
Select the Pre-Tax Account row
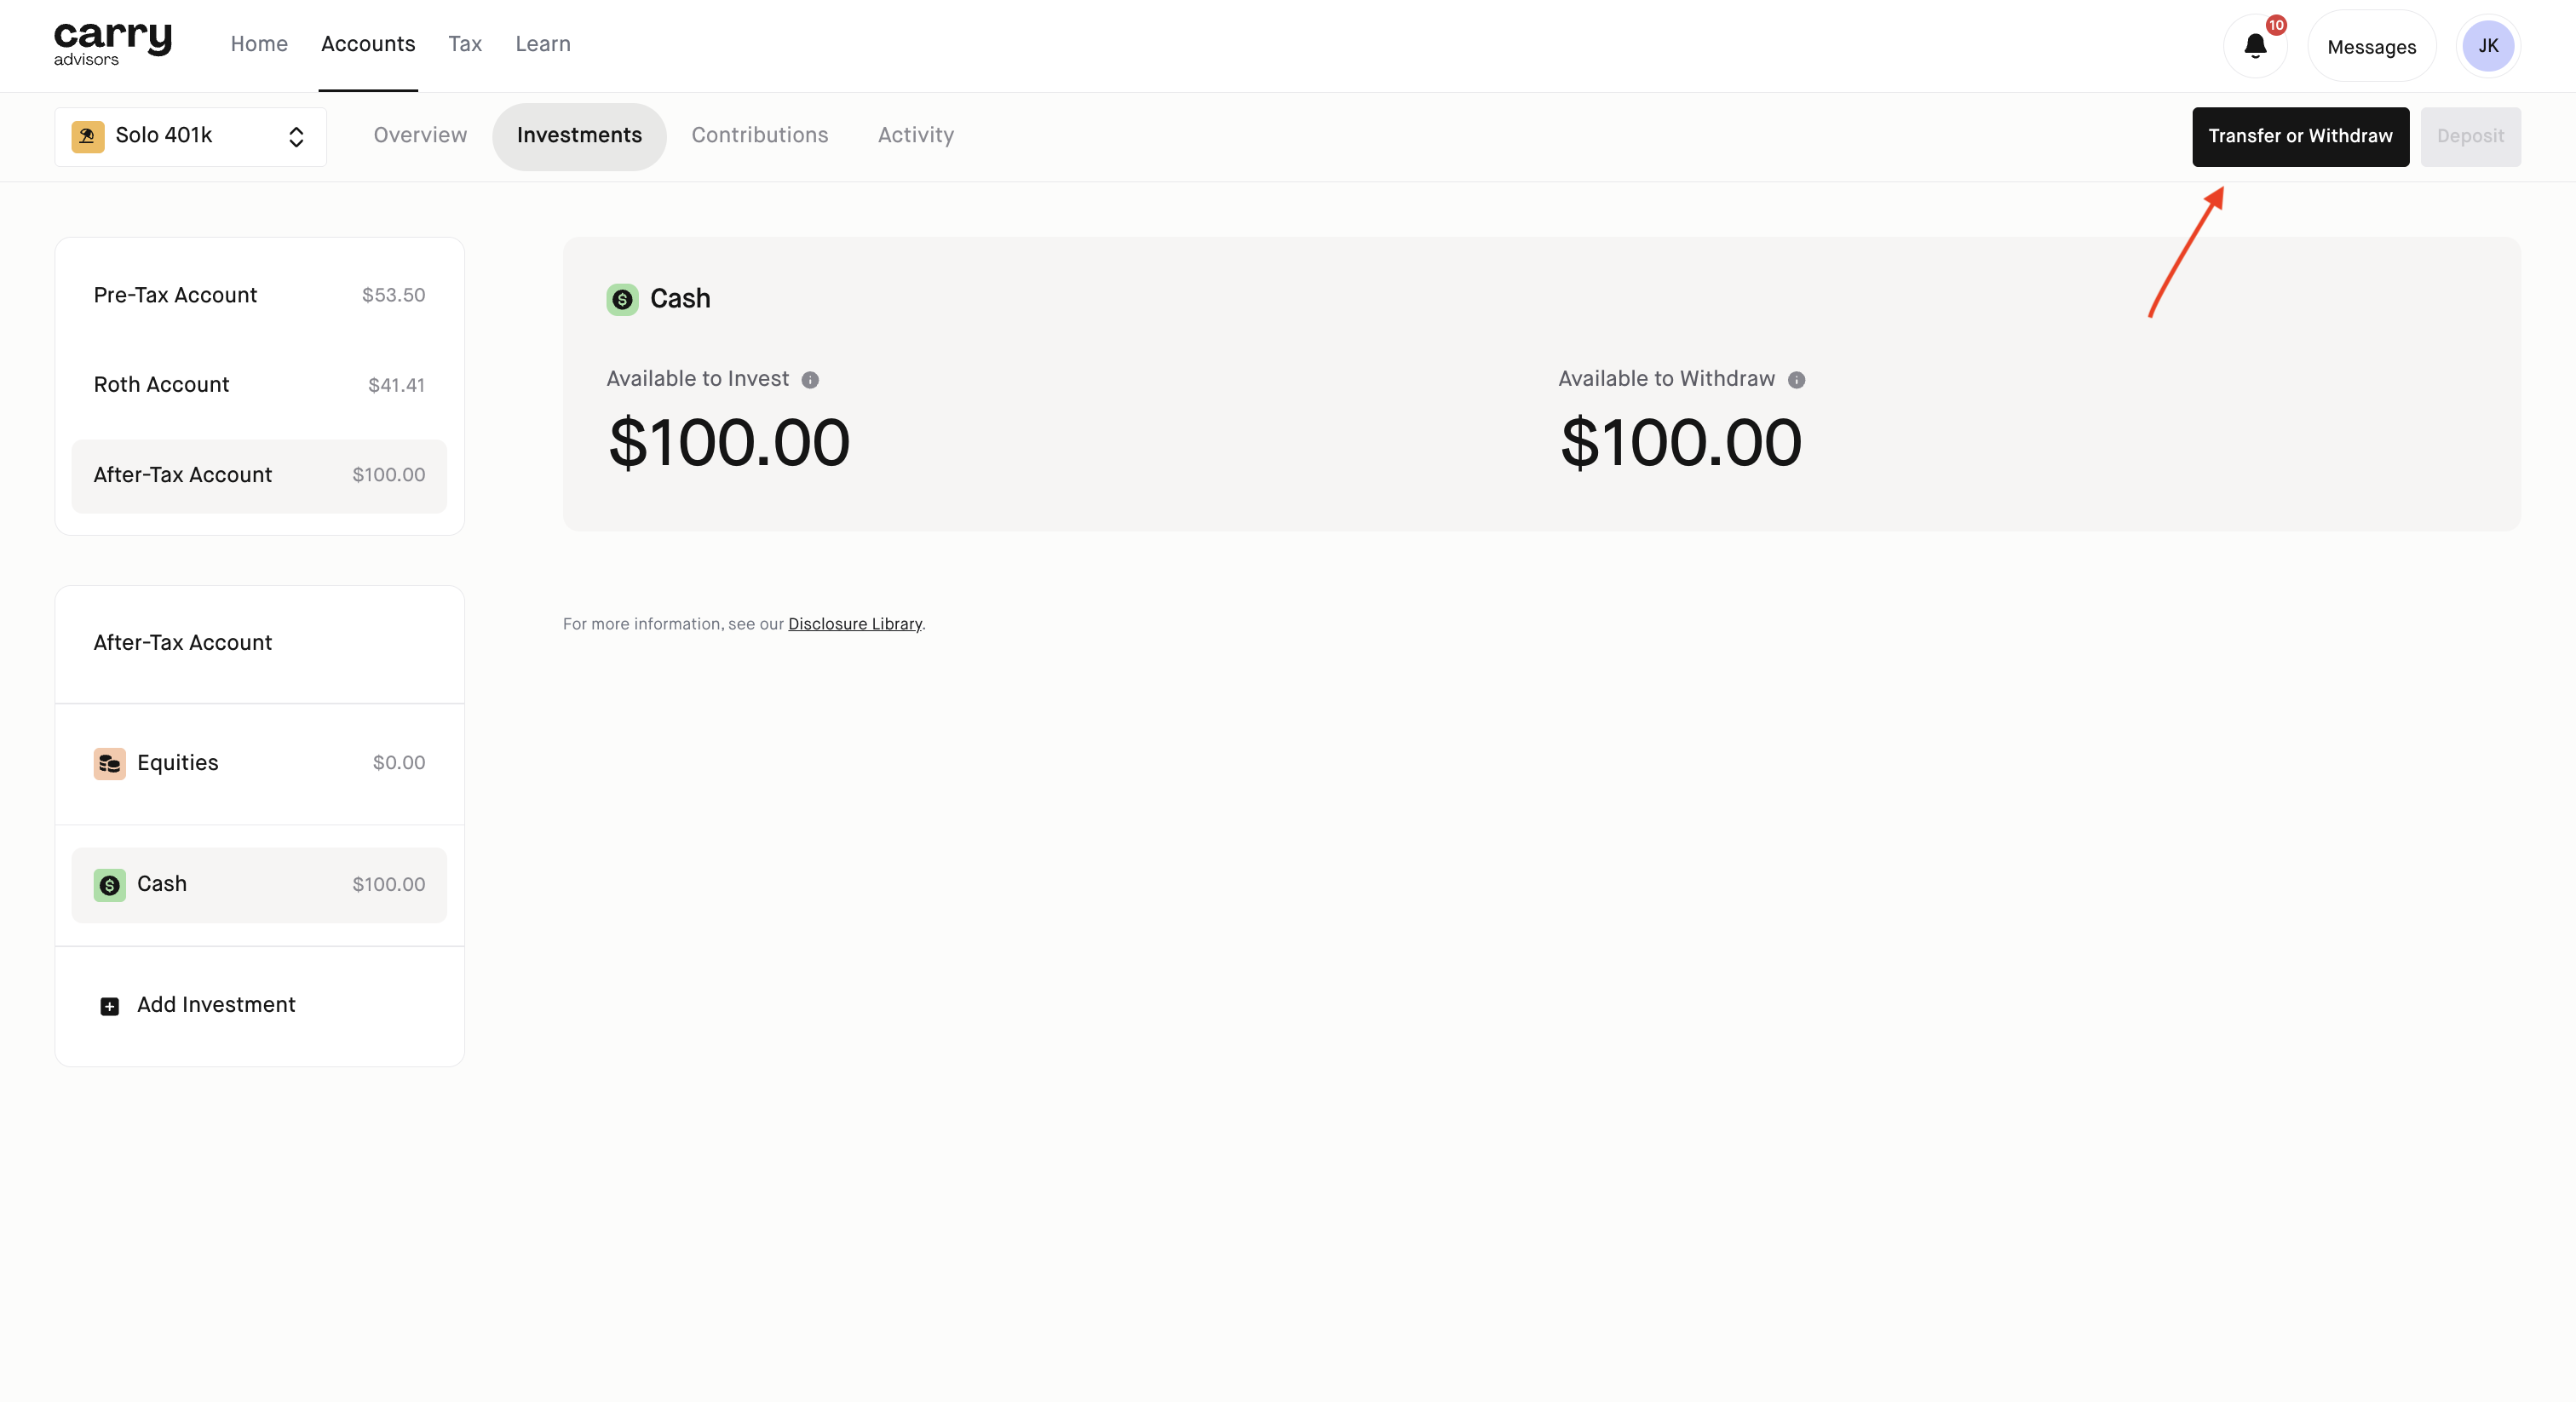(x=259, y=295)
